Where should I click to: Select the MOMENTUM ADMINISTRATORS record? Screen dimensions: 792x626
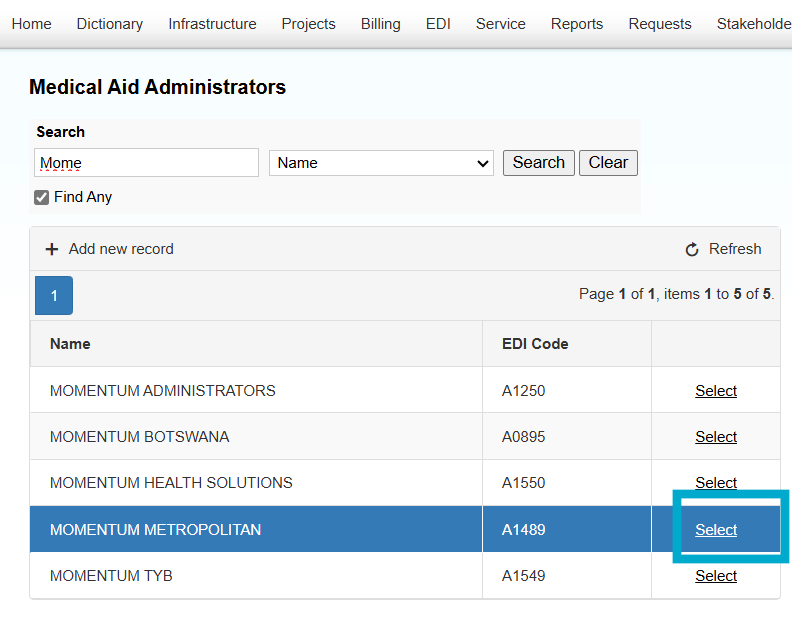coord(716,391)
